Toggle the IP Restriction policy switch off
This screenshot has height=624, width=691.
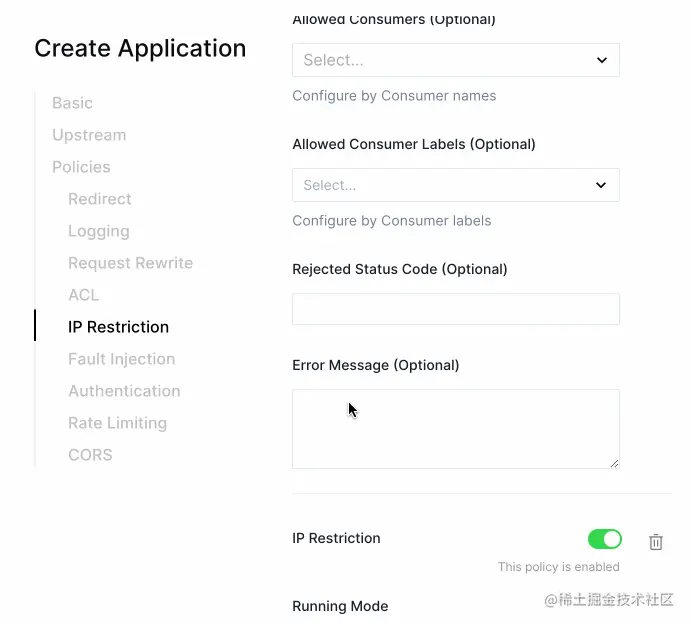point(604,540)
